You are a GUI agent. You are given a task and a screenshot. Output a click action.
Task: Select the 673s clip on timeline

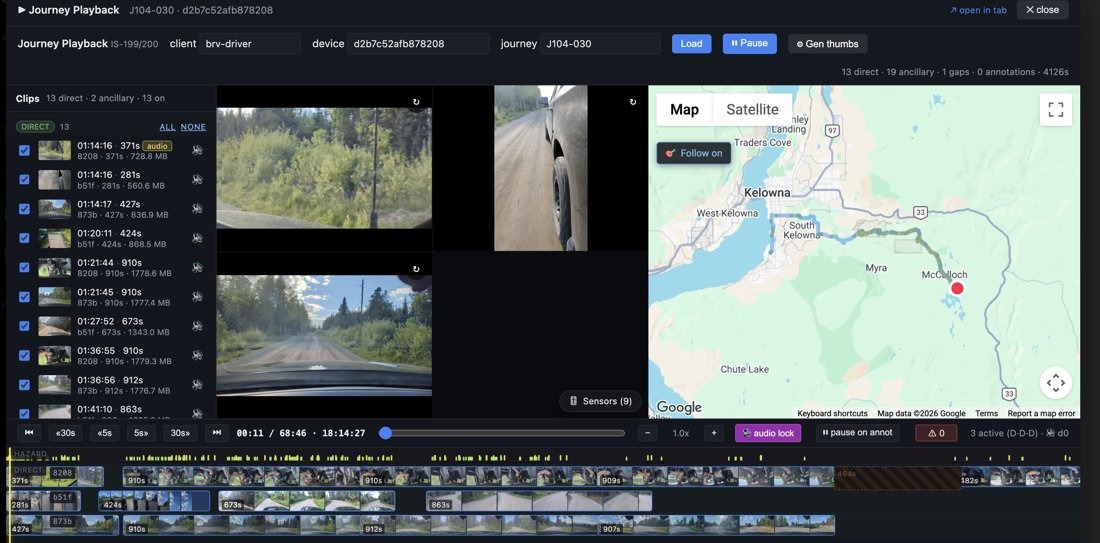[307, 501]
